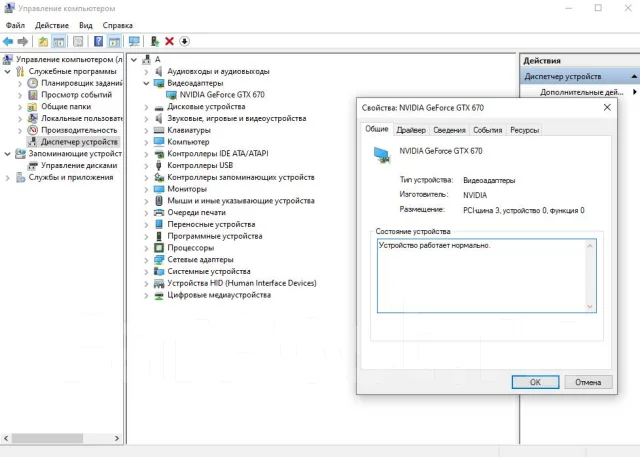Collapse the Видеоадаптеры category

coord(146,83)
